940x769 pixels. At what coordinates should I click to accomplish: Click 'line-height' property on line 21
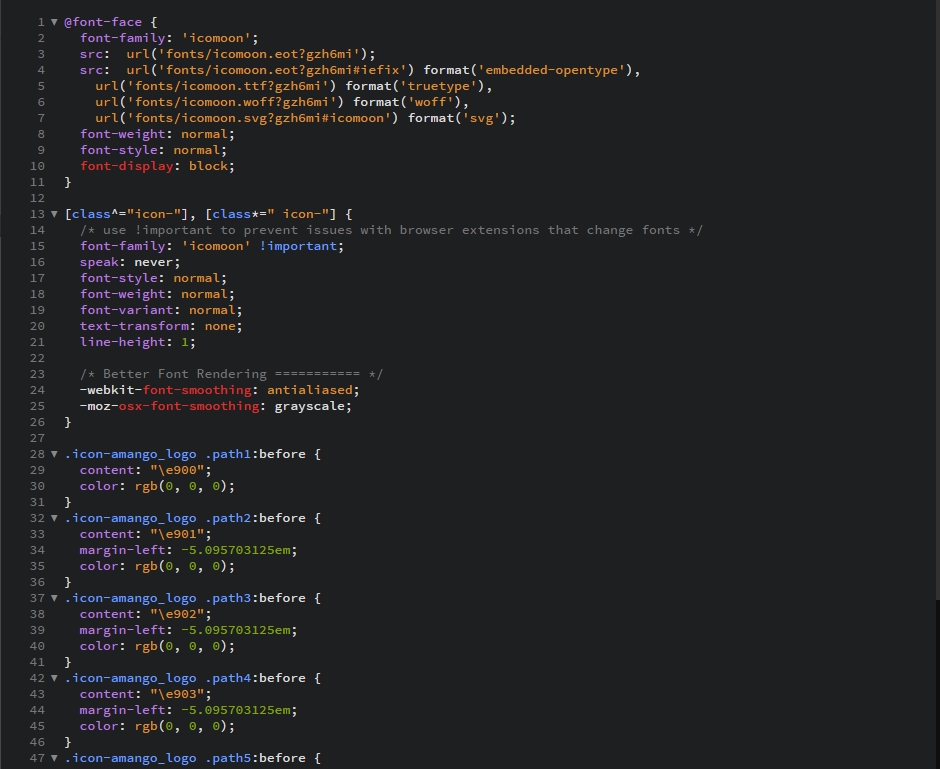point(122,342)
